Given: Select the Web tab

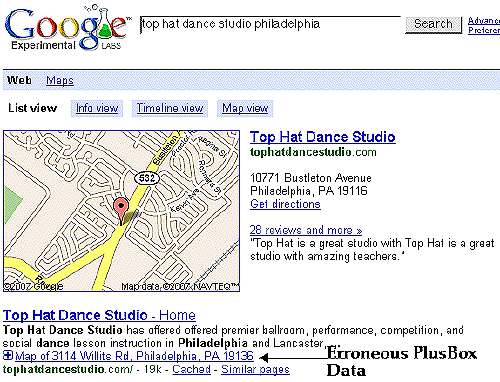Looking at the screenshot, I should click(x=19, y=80).
